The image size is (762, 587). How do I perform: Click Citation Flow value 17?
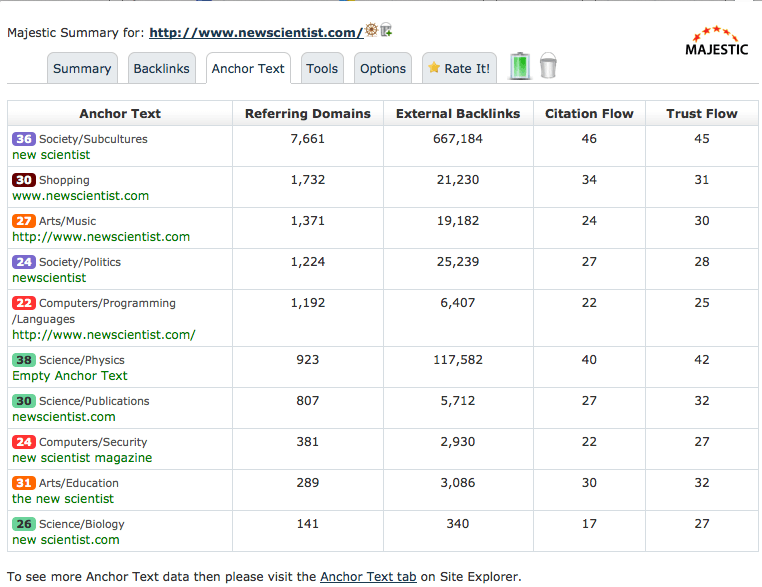tap(589, 524)
